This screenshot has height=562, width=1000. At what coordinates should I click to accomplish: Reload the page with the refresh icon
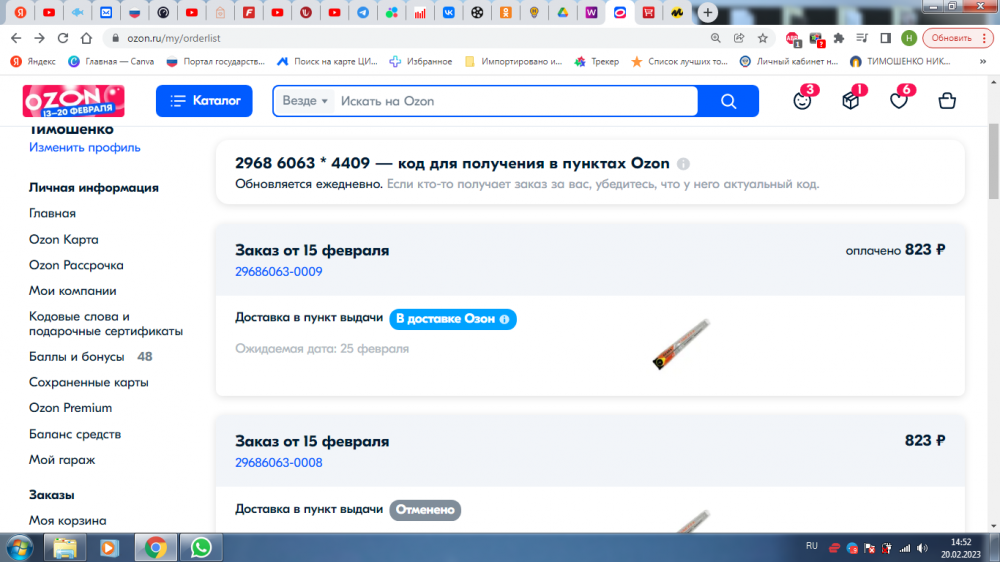[63, 38]
